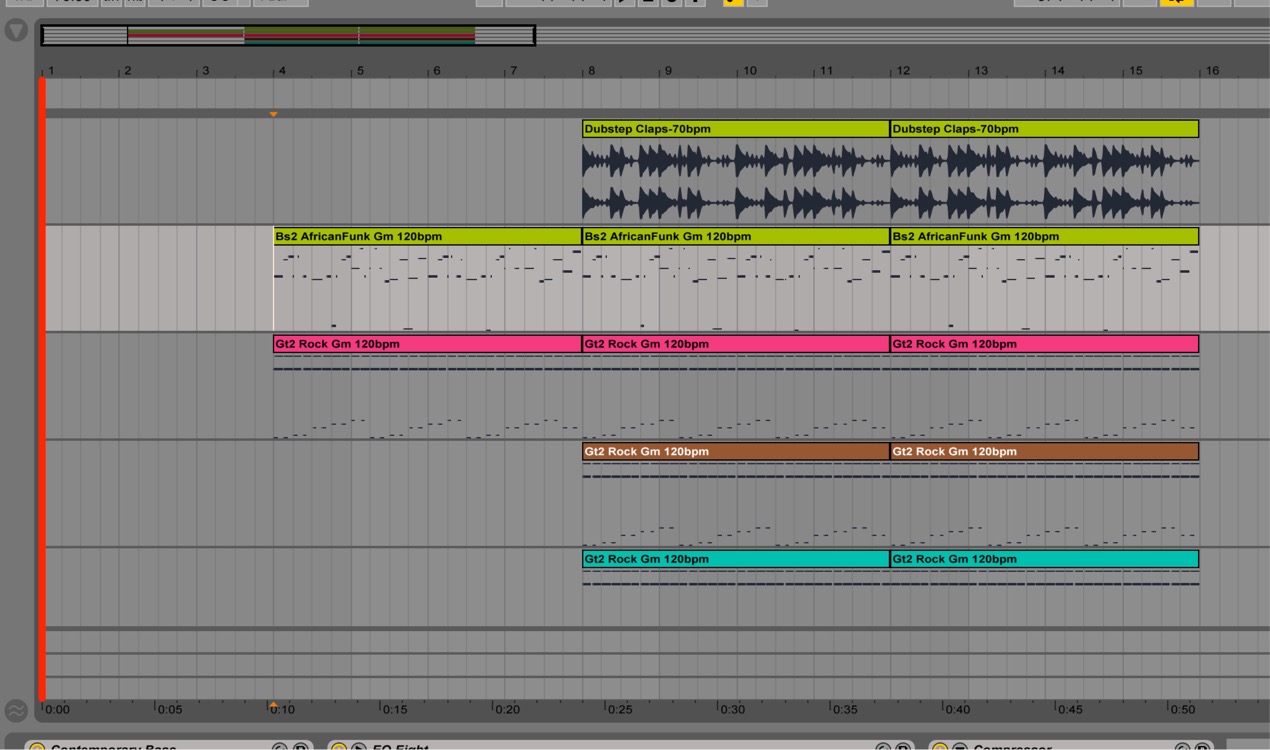This screenshot has height=750, width=1270.
Task: Expand the EQ Eight display triangle
Action: [359, 746]
